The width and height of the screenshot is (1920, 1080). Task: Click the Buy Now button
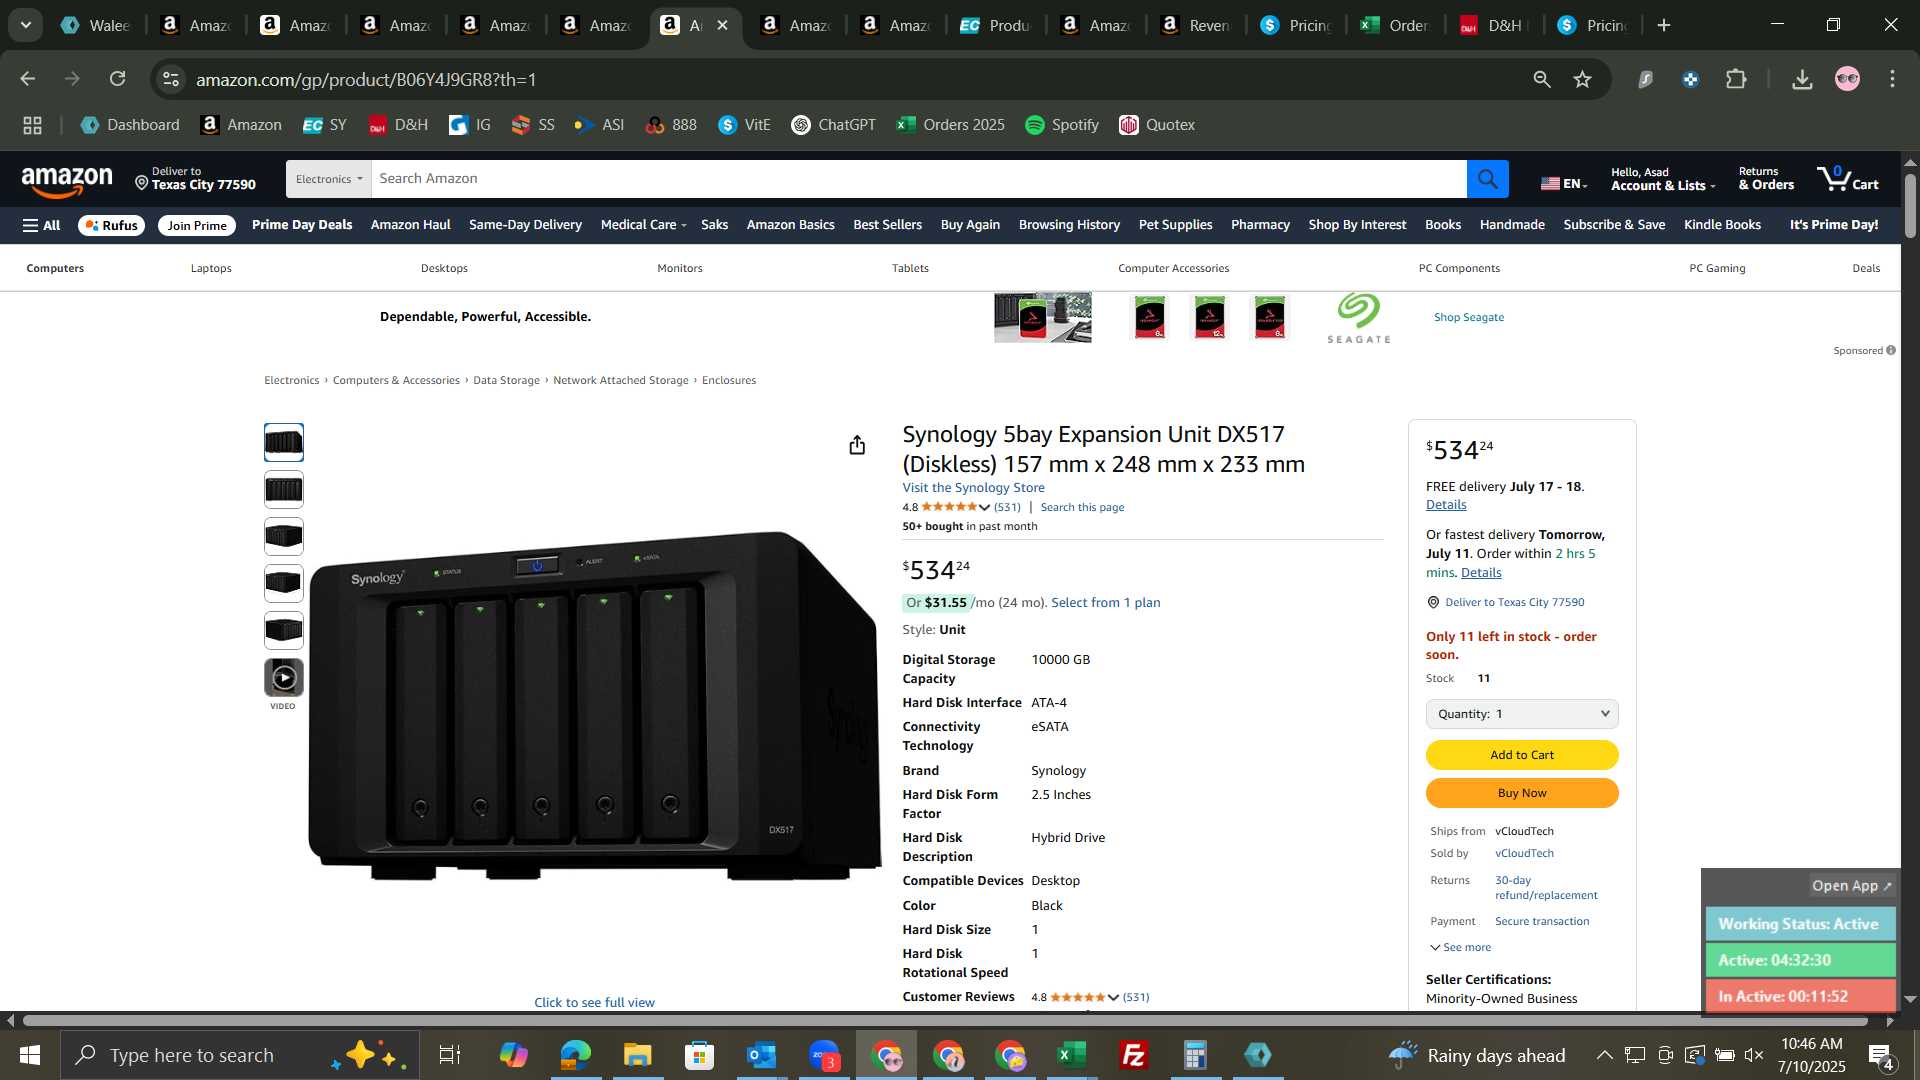1522,793
